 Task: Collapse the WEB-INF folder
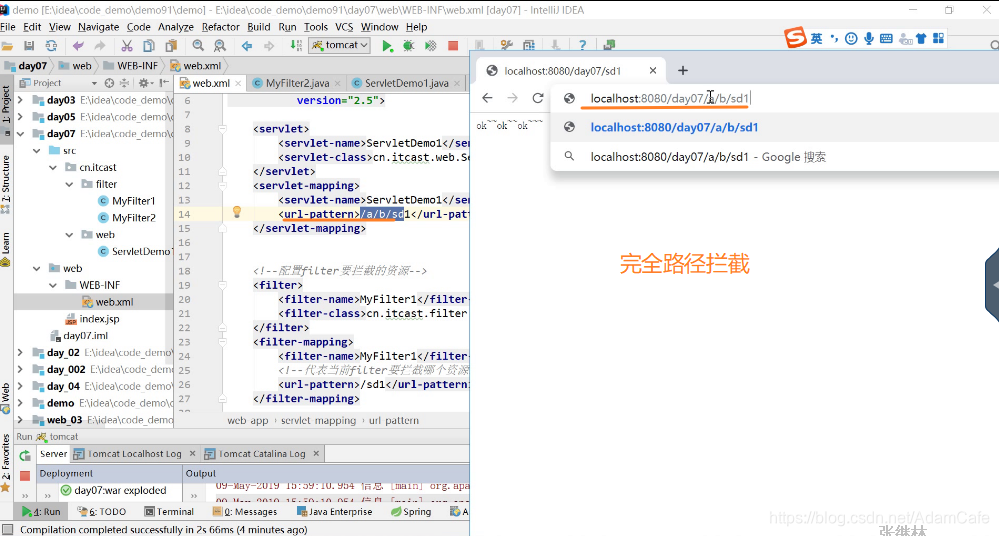point(54,285)
